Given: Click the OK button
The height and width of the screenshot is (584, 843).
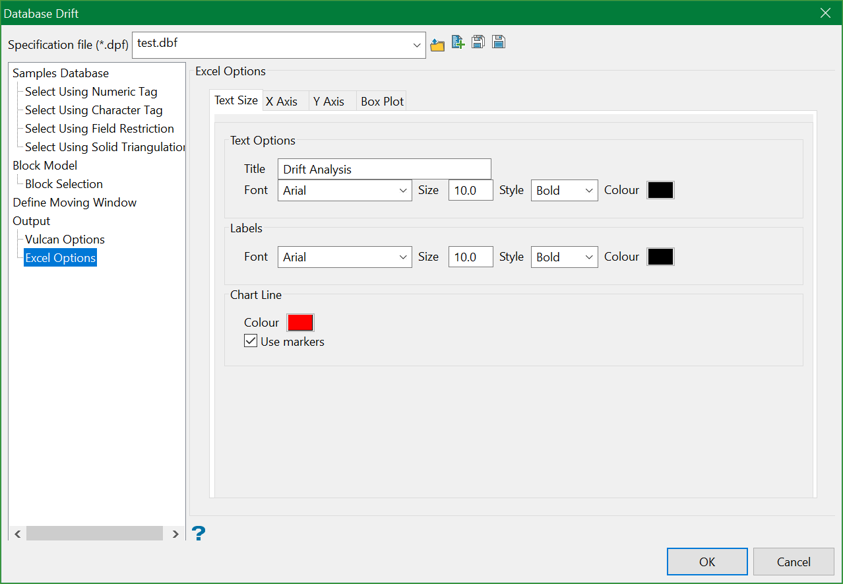Looking at the screenshot, I should [x=707, y=561].
